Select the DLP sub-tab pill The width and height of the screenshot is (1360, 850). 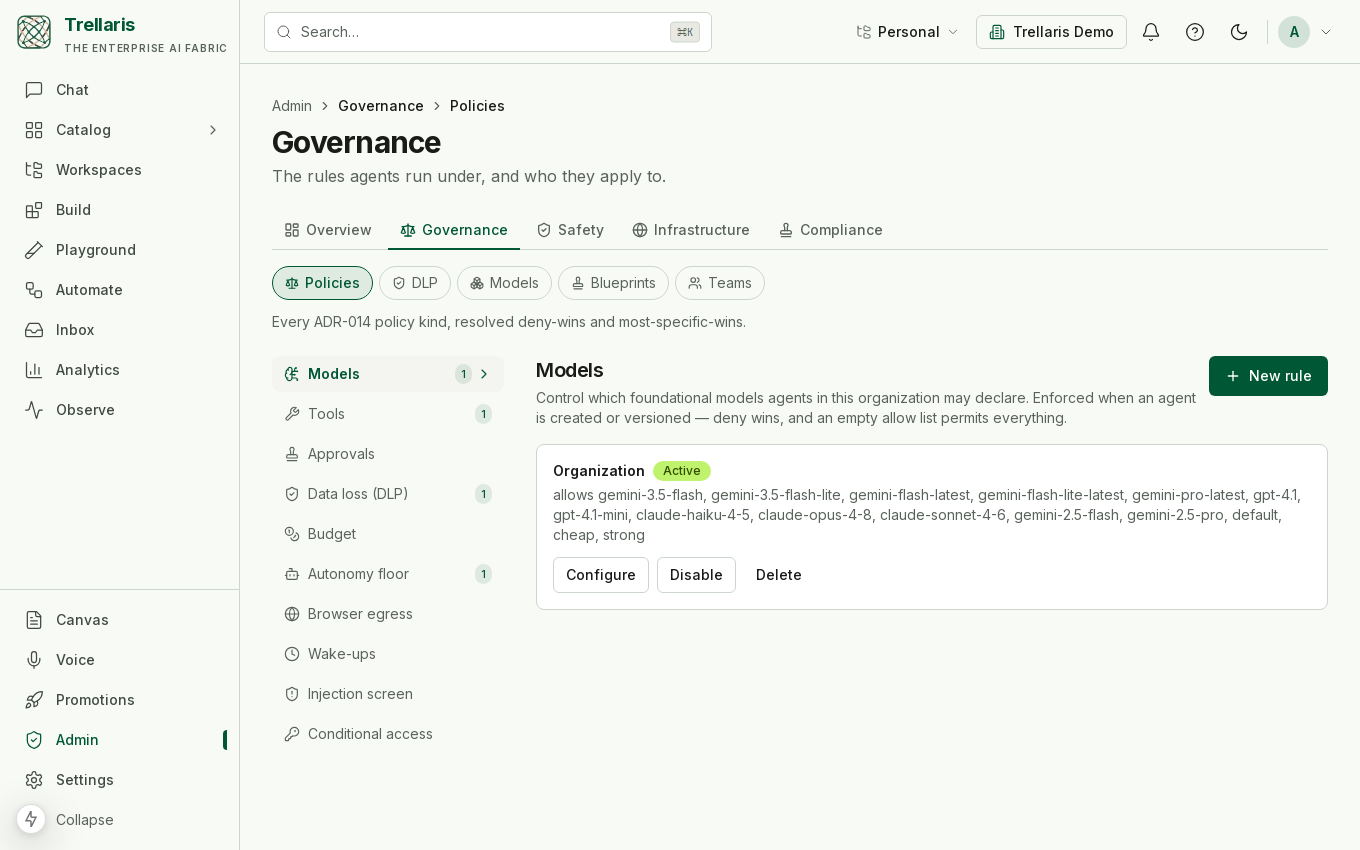(415, 283)
